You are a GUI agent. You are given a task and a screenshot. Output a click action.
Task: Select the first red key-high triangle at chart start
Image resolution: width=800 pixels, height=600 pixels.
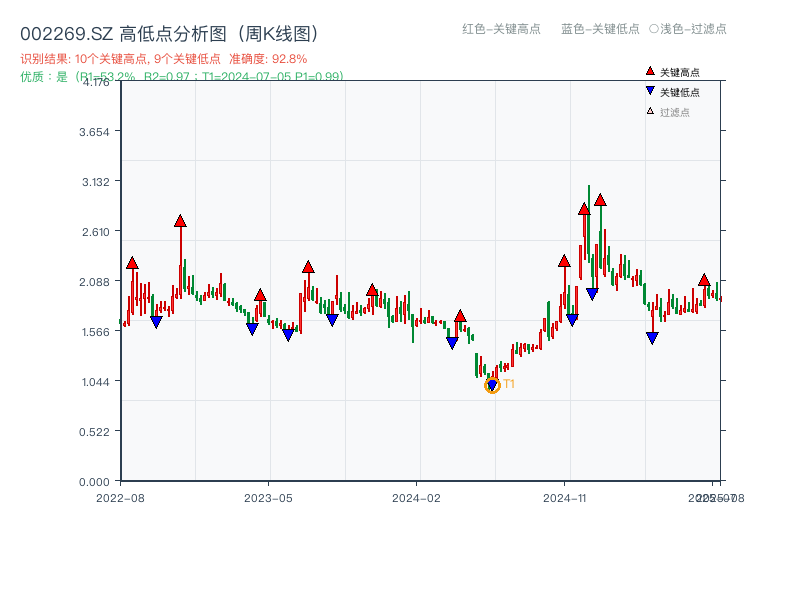[130, 262]
